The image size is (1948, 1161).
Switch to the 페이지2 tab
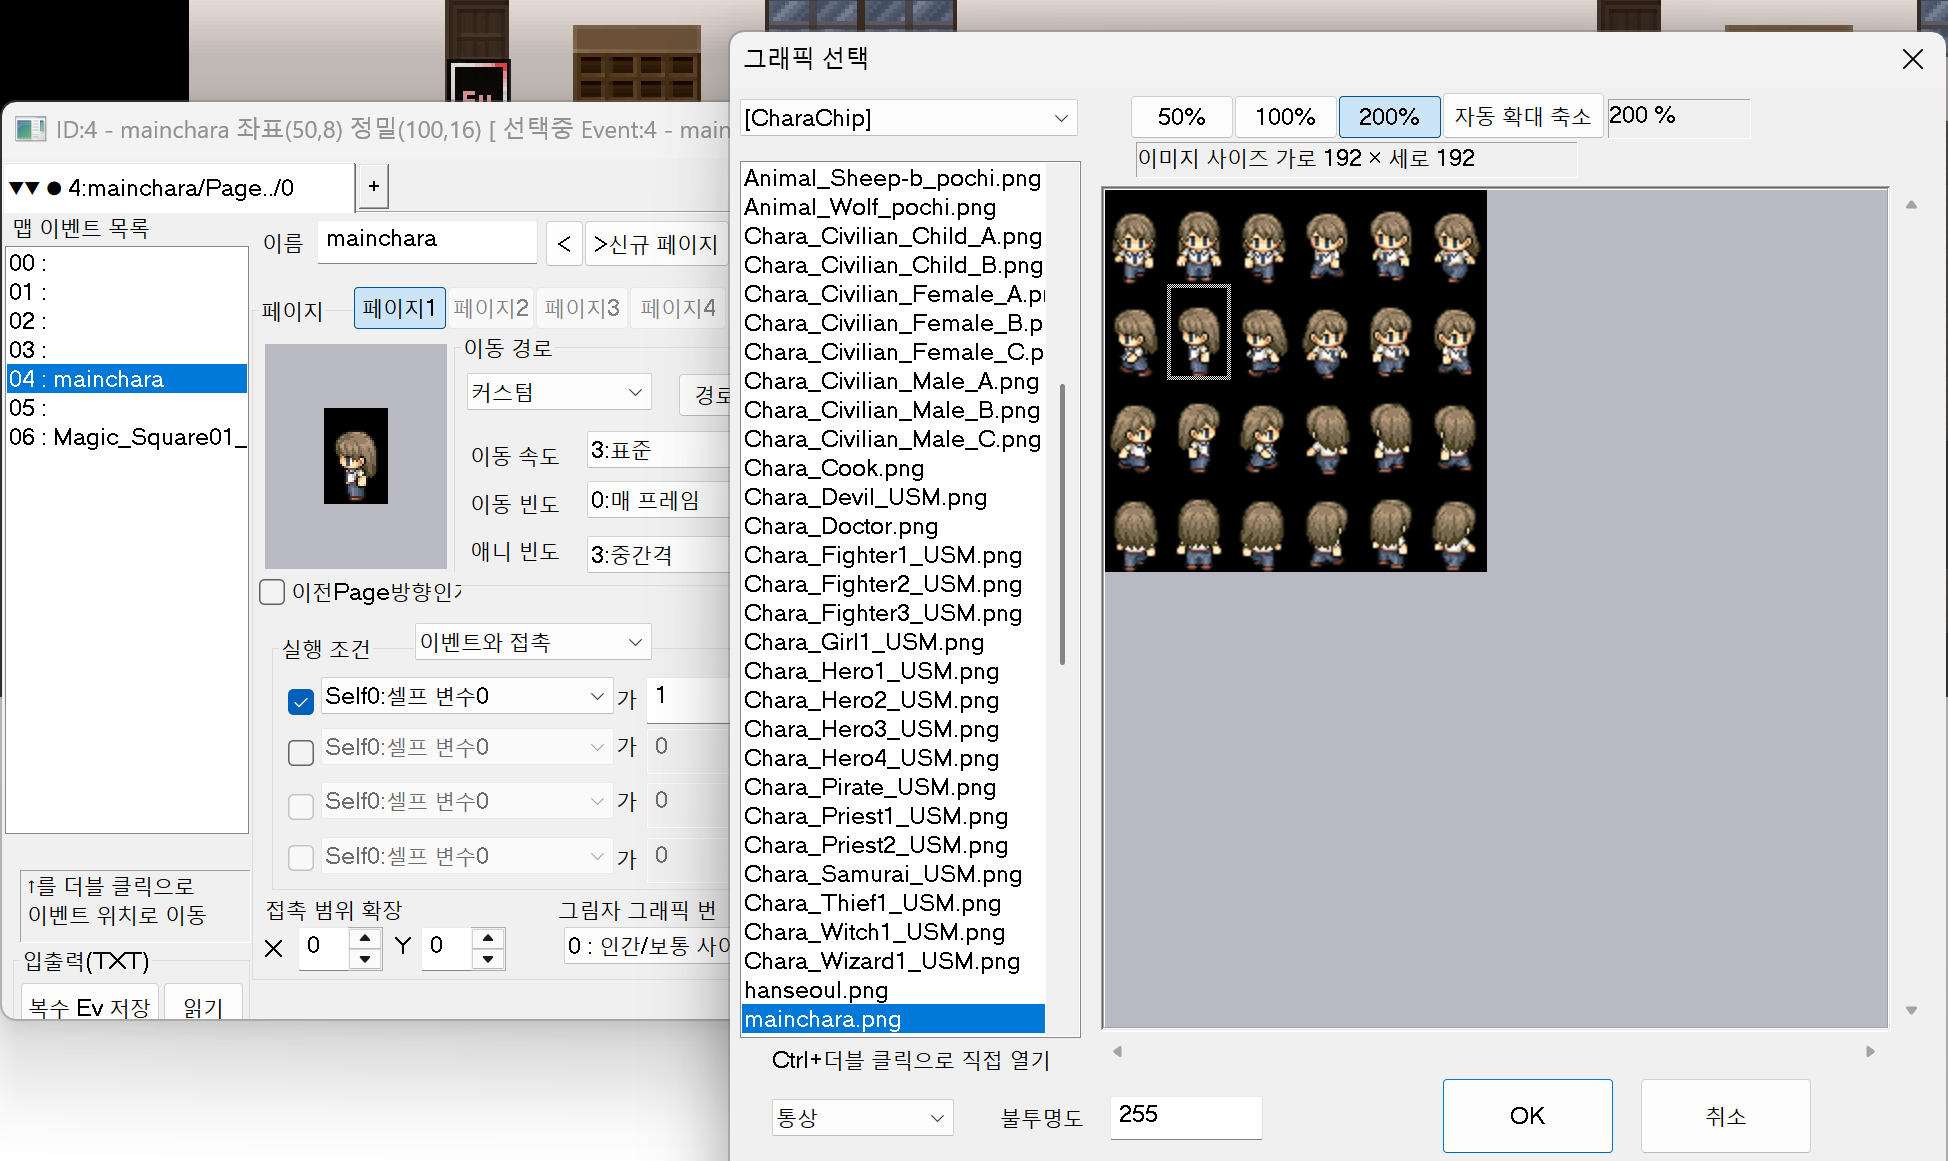tap(490, 308)
